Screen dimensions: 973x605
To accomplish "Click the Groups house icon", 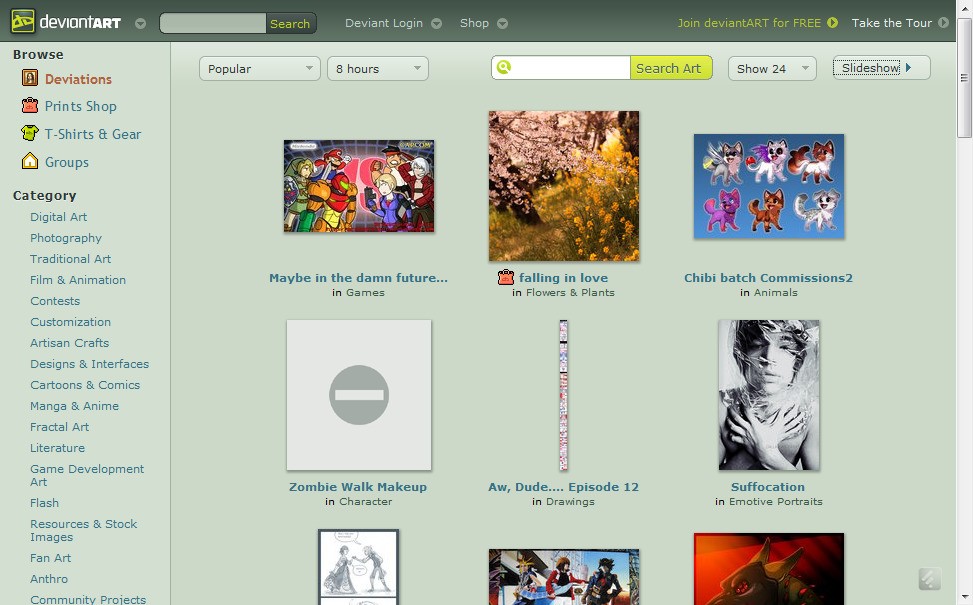I will (x=29, y=161).
